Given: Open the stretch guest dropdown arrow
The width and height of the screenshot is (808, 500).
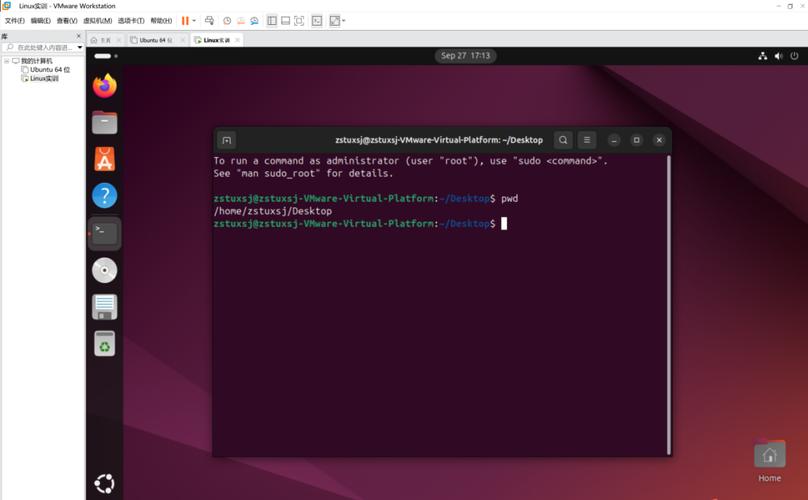Looking at the screenshot, I should click(x=344, y=21).
